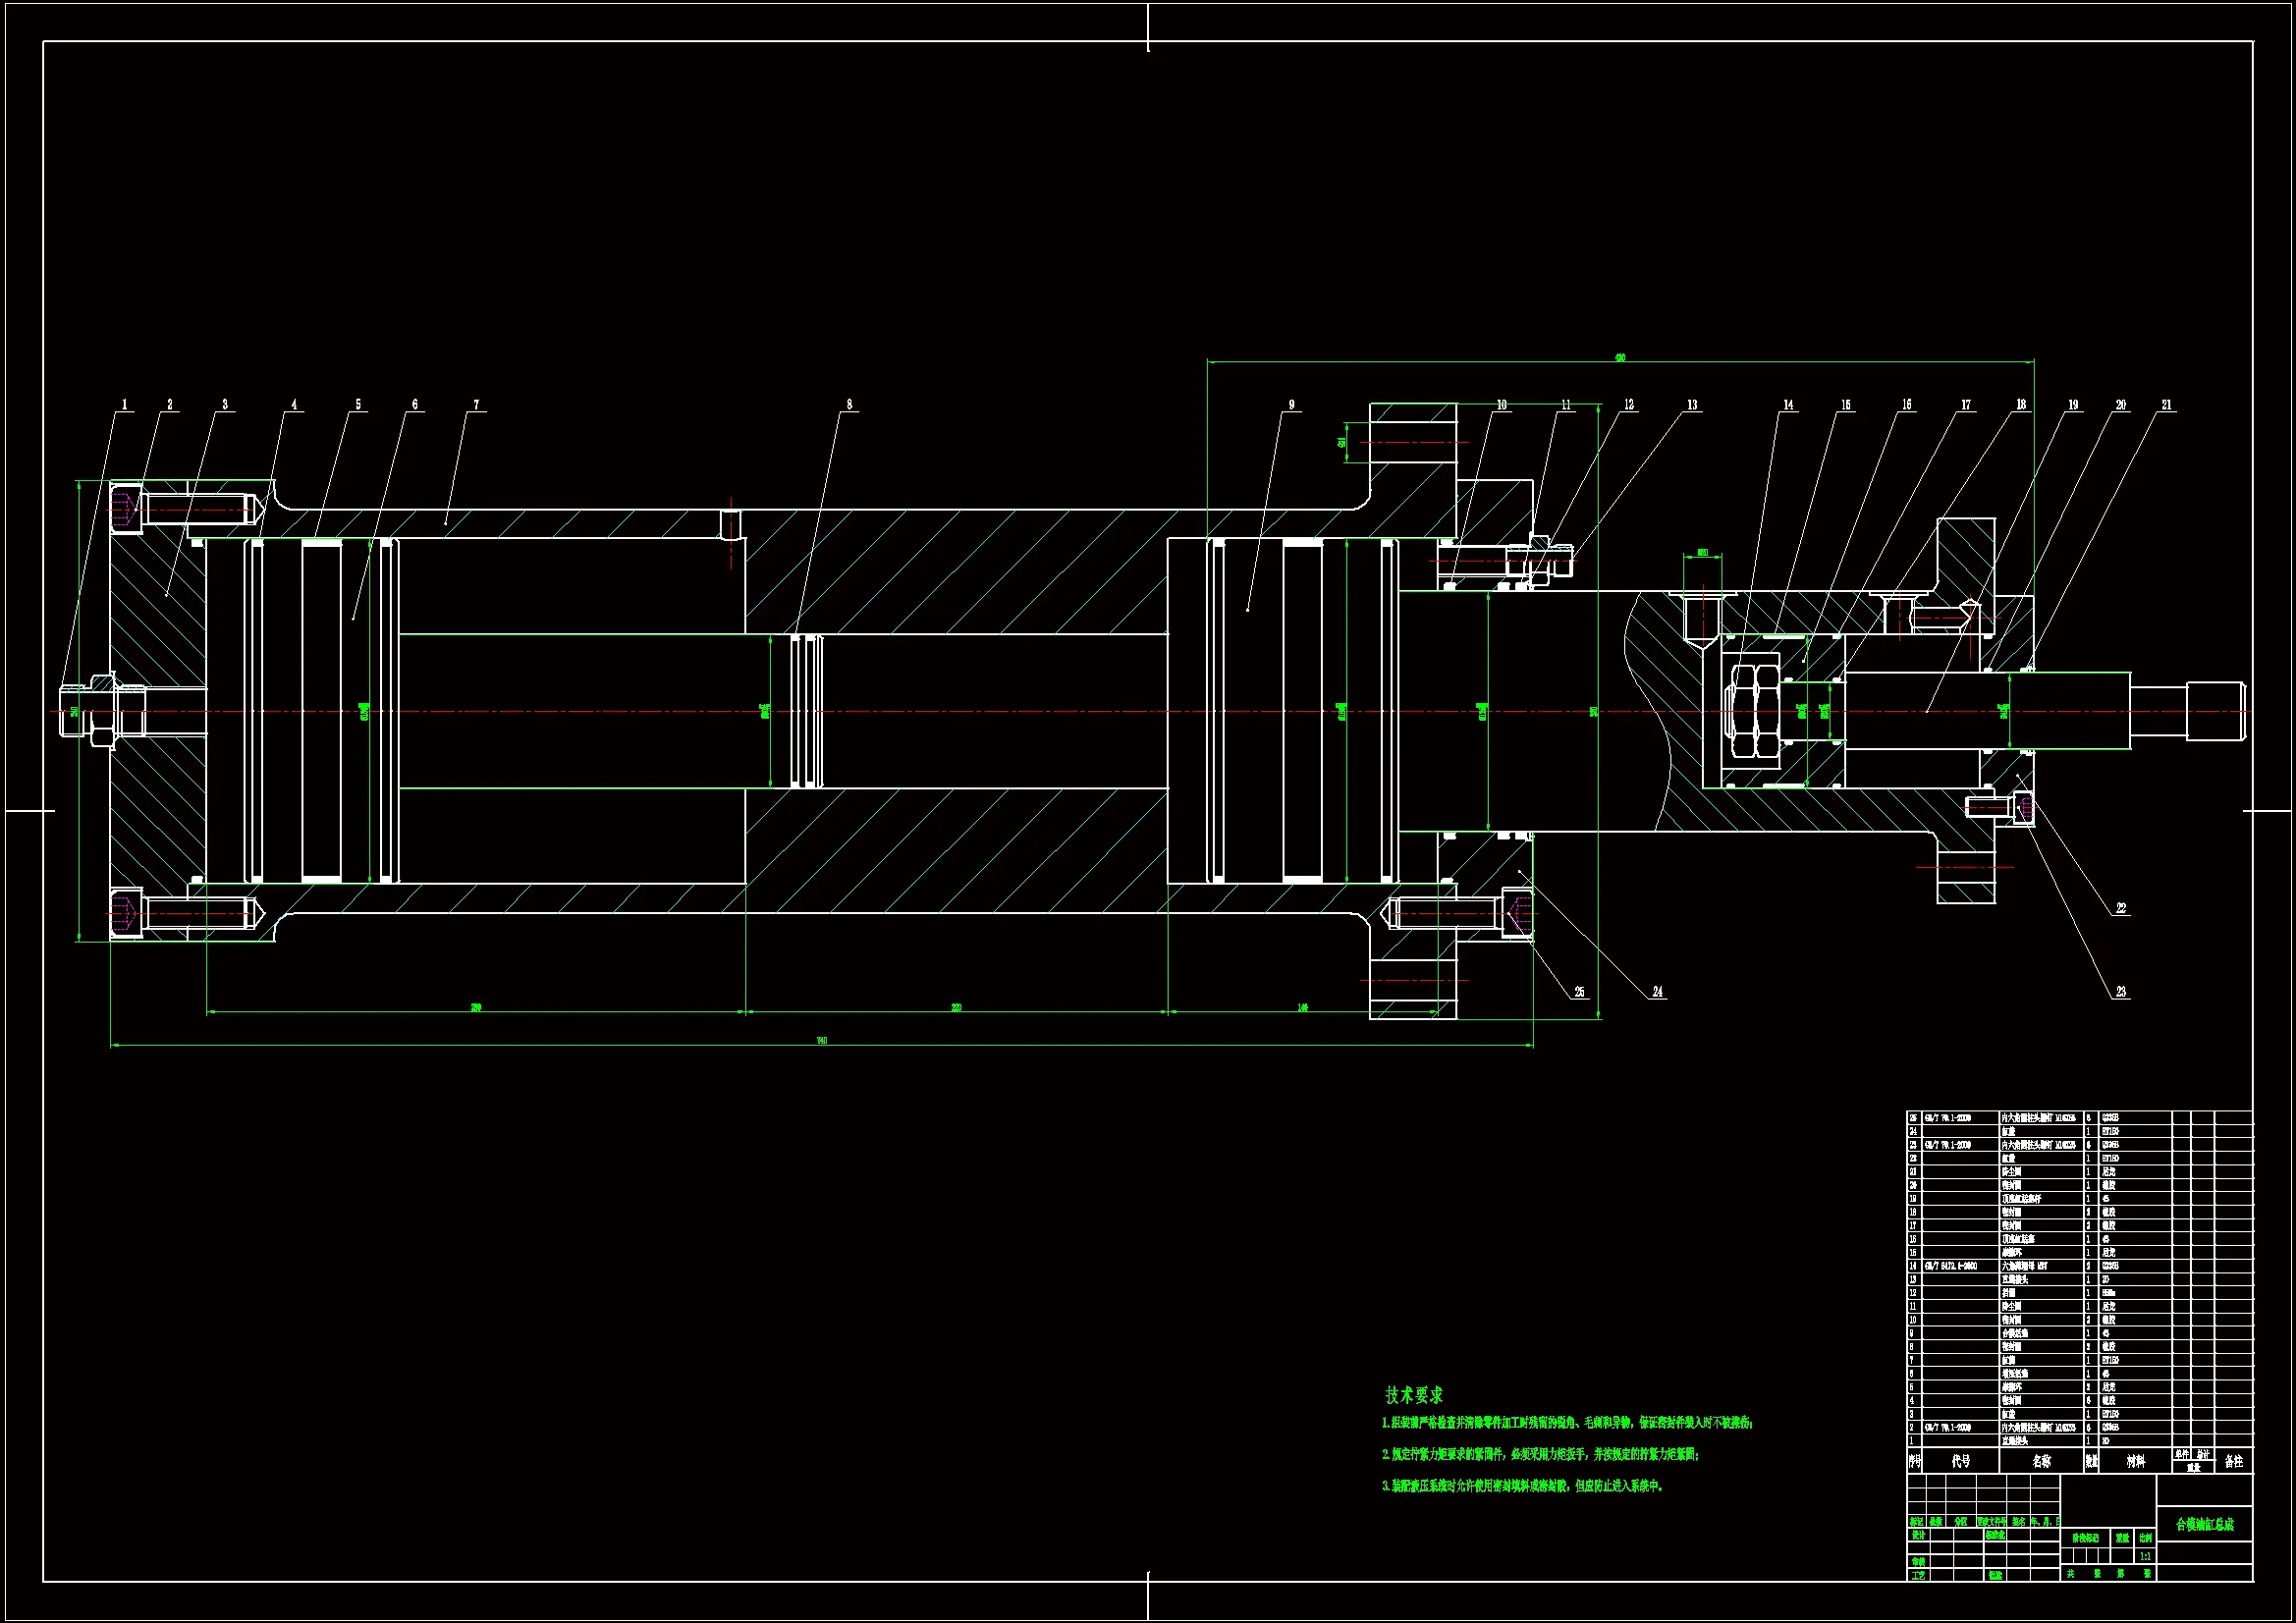Click the 940 overall length dimension

pos(821,1041)
